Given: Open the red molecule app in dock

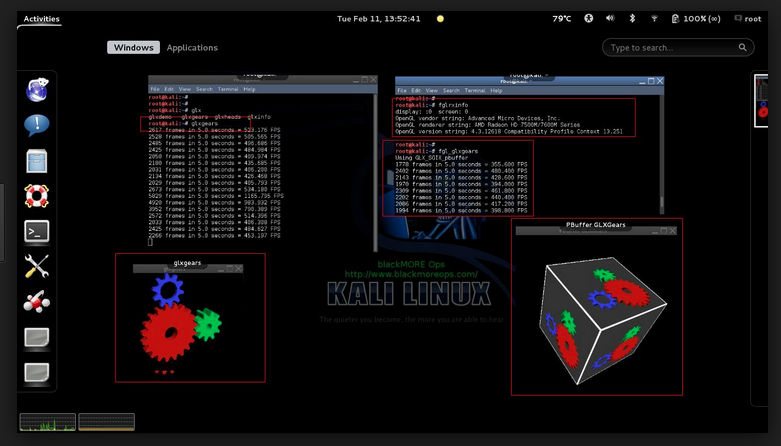Looking at the screenshot, I should (37, 301).
